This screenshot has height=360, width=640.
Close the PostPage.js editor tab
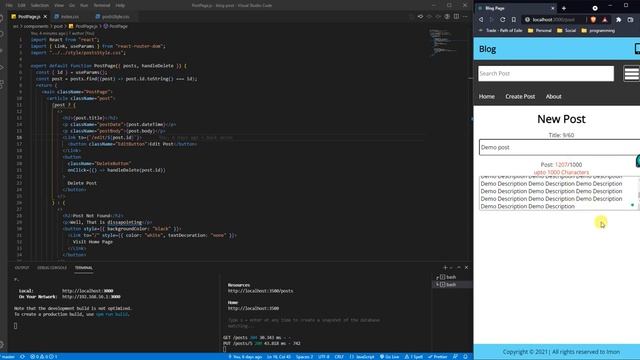(x=45, y=17)
